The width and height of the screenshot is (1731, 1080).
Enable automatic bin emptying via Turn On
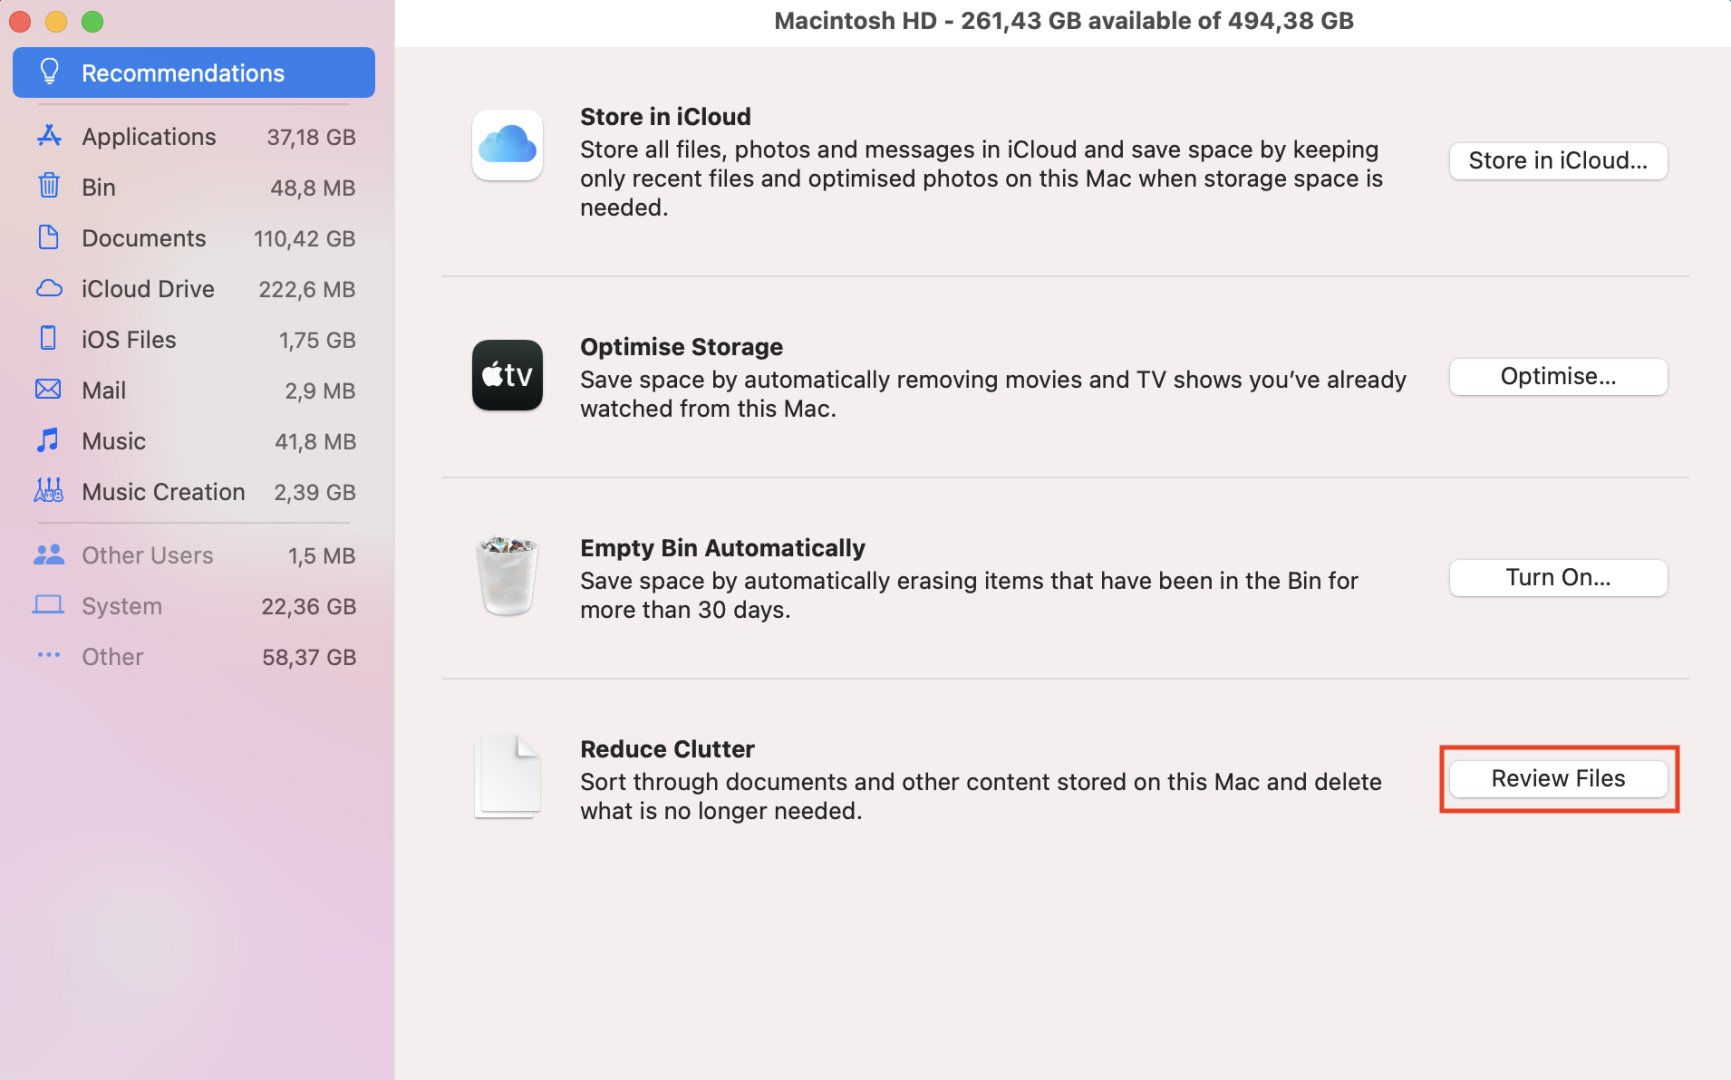pyautogui.click(x=1557, y=577)
